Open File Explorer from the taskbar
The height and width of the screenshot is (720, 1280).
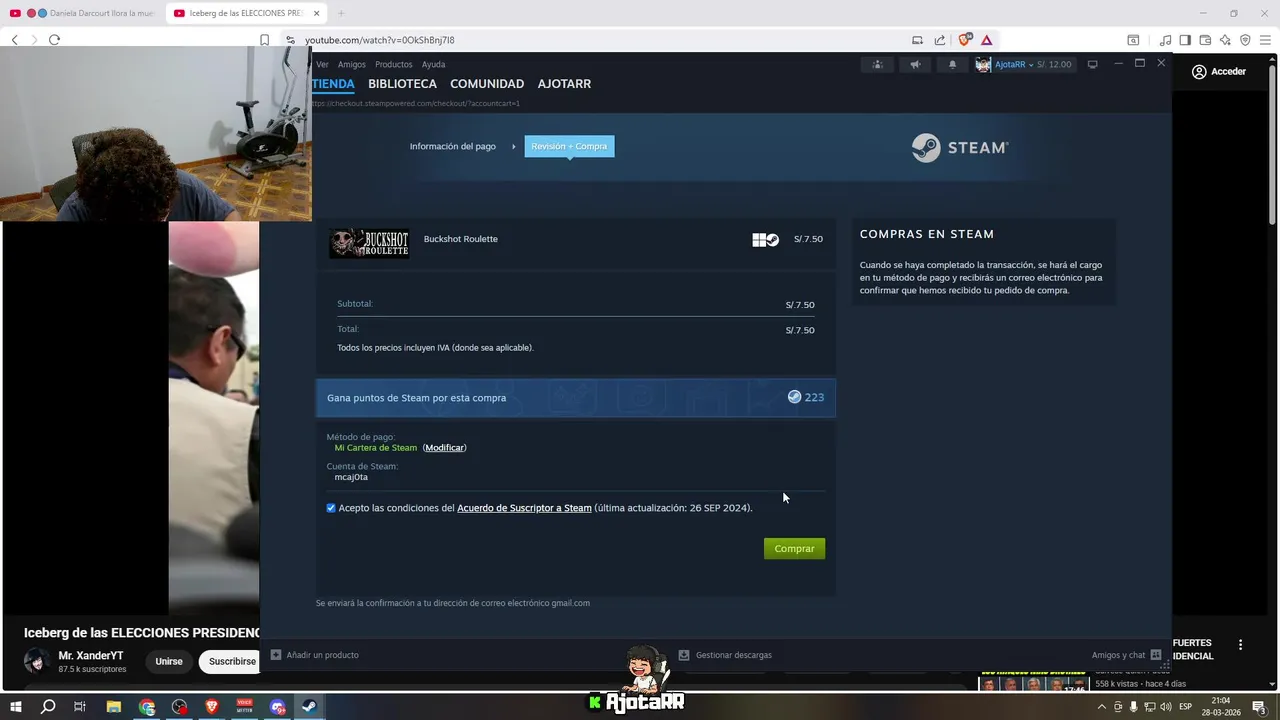(114, 707)
